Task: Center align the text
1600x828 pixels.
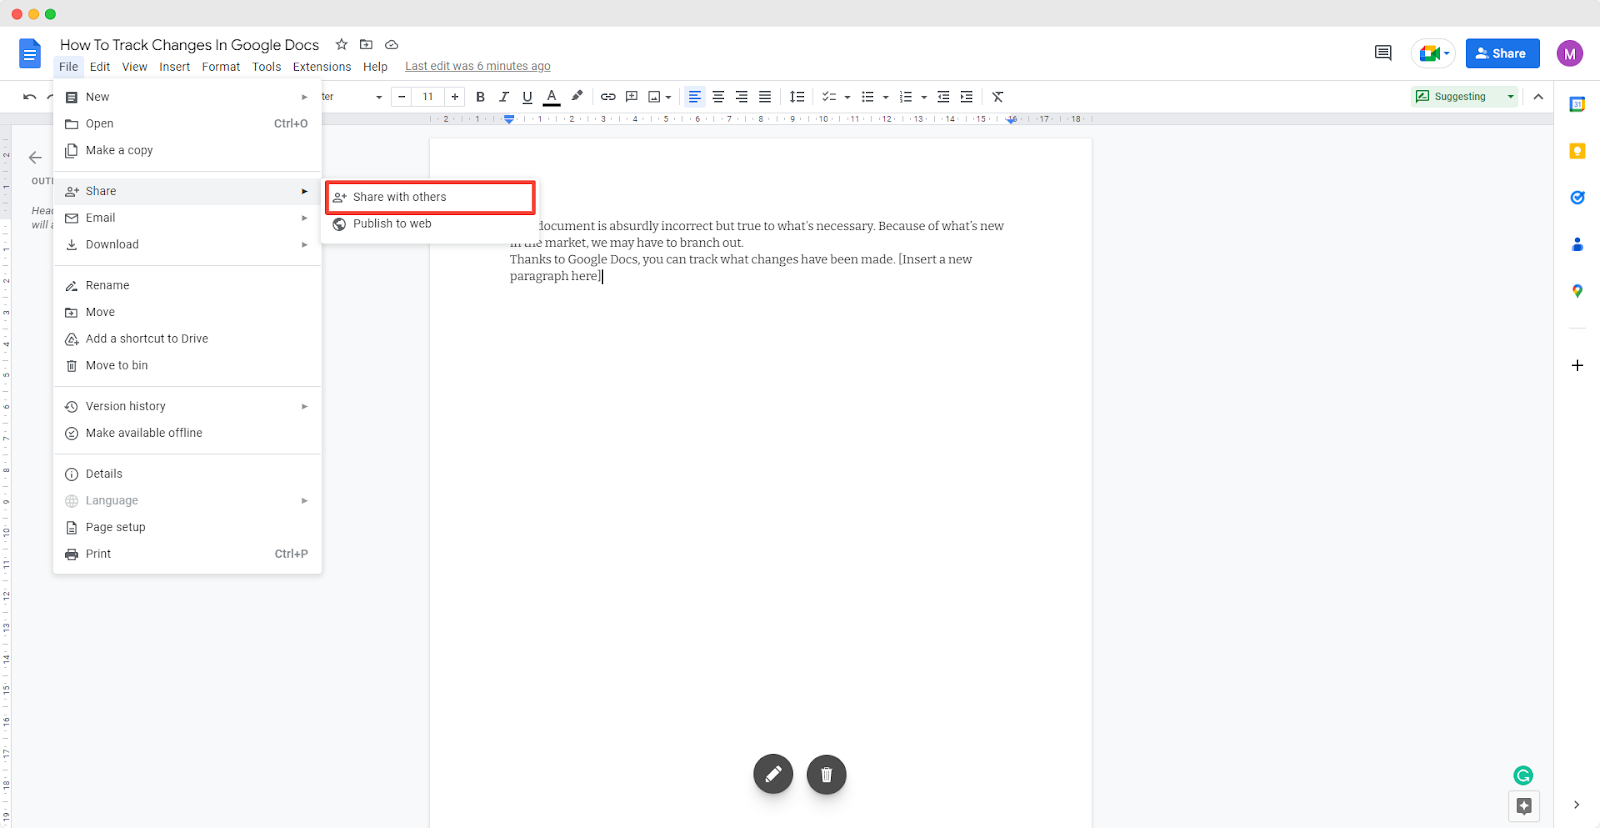Action: pos(718,97)
